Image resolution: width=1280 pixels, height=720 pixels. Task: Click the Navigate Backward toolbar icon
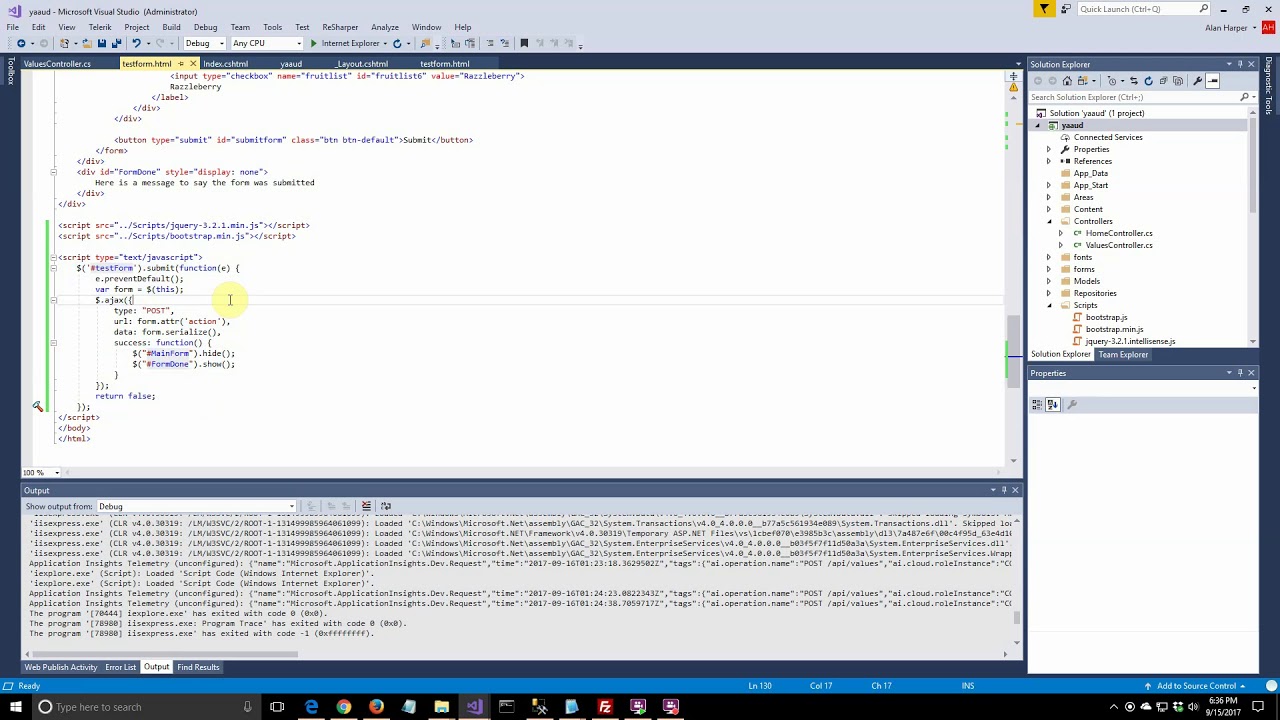(21, 43)
